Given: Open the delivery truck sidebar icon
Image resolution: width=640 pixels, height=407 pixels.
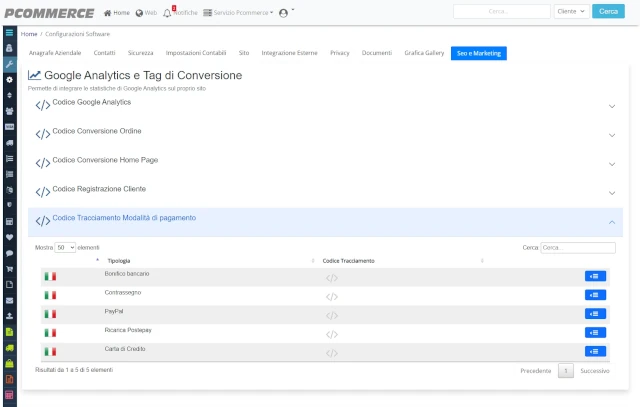Looking at the screenshot, I should tap(9, 142).
